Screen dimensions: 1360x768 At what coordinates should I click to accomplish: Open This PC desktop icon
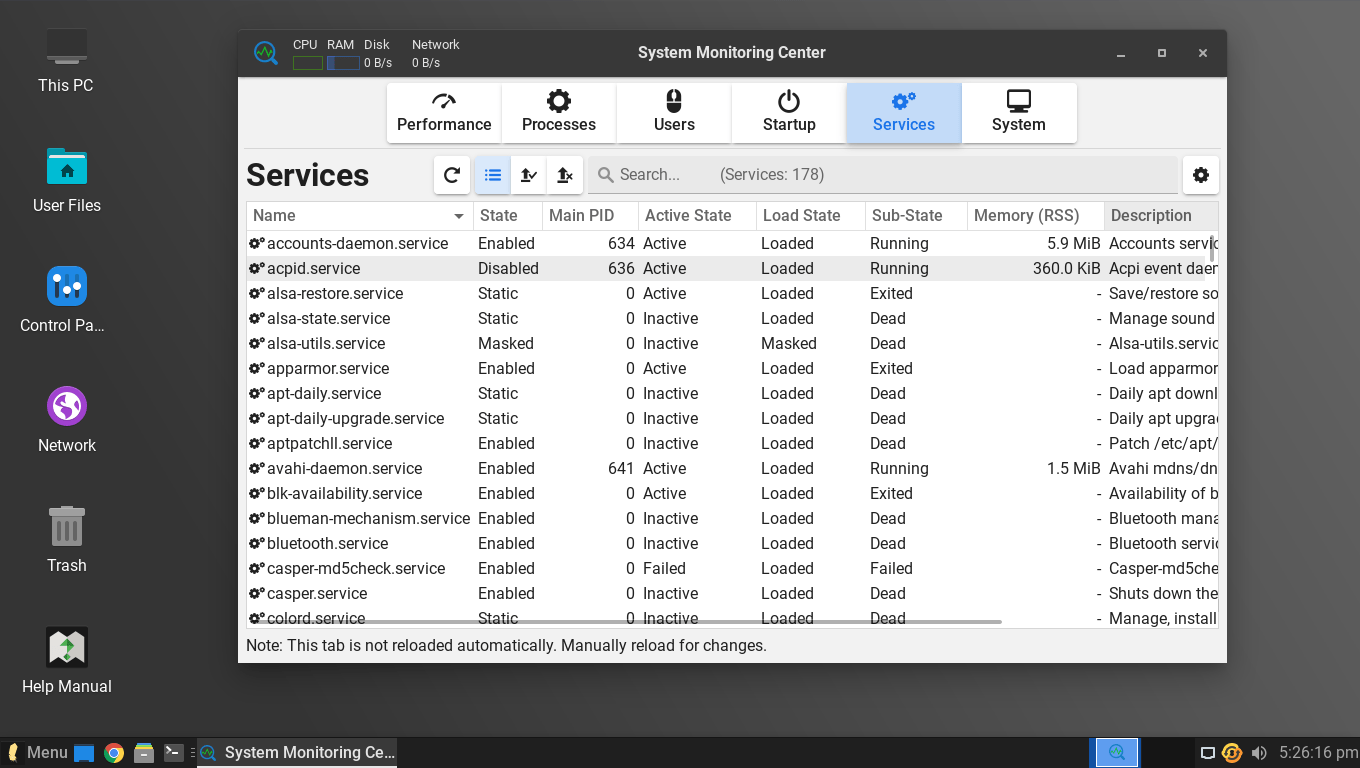point(66,60)
